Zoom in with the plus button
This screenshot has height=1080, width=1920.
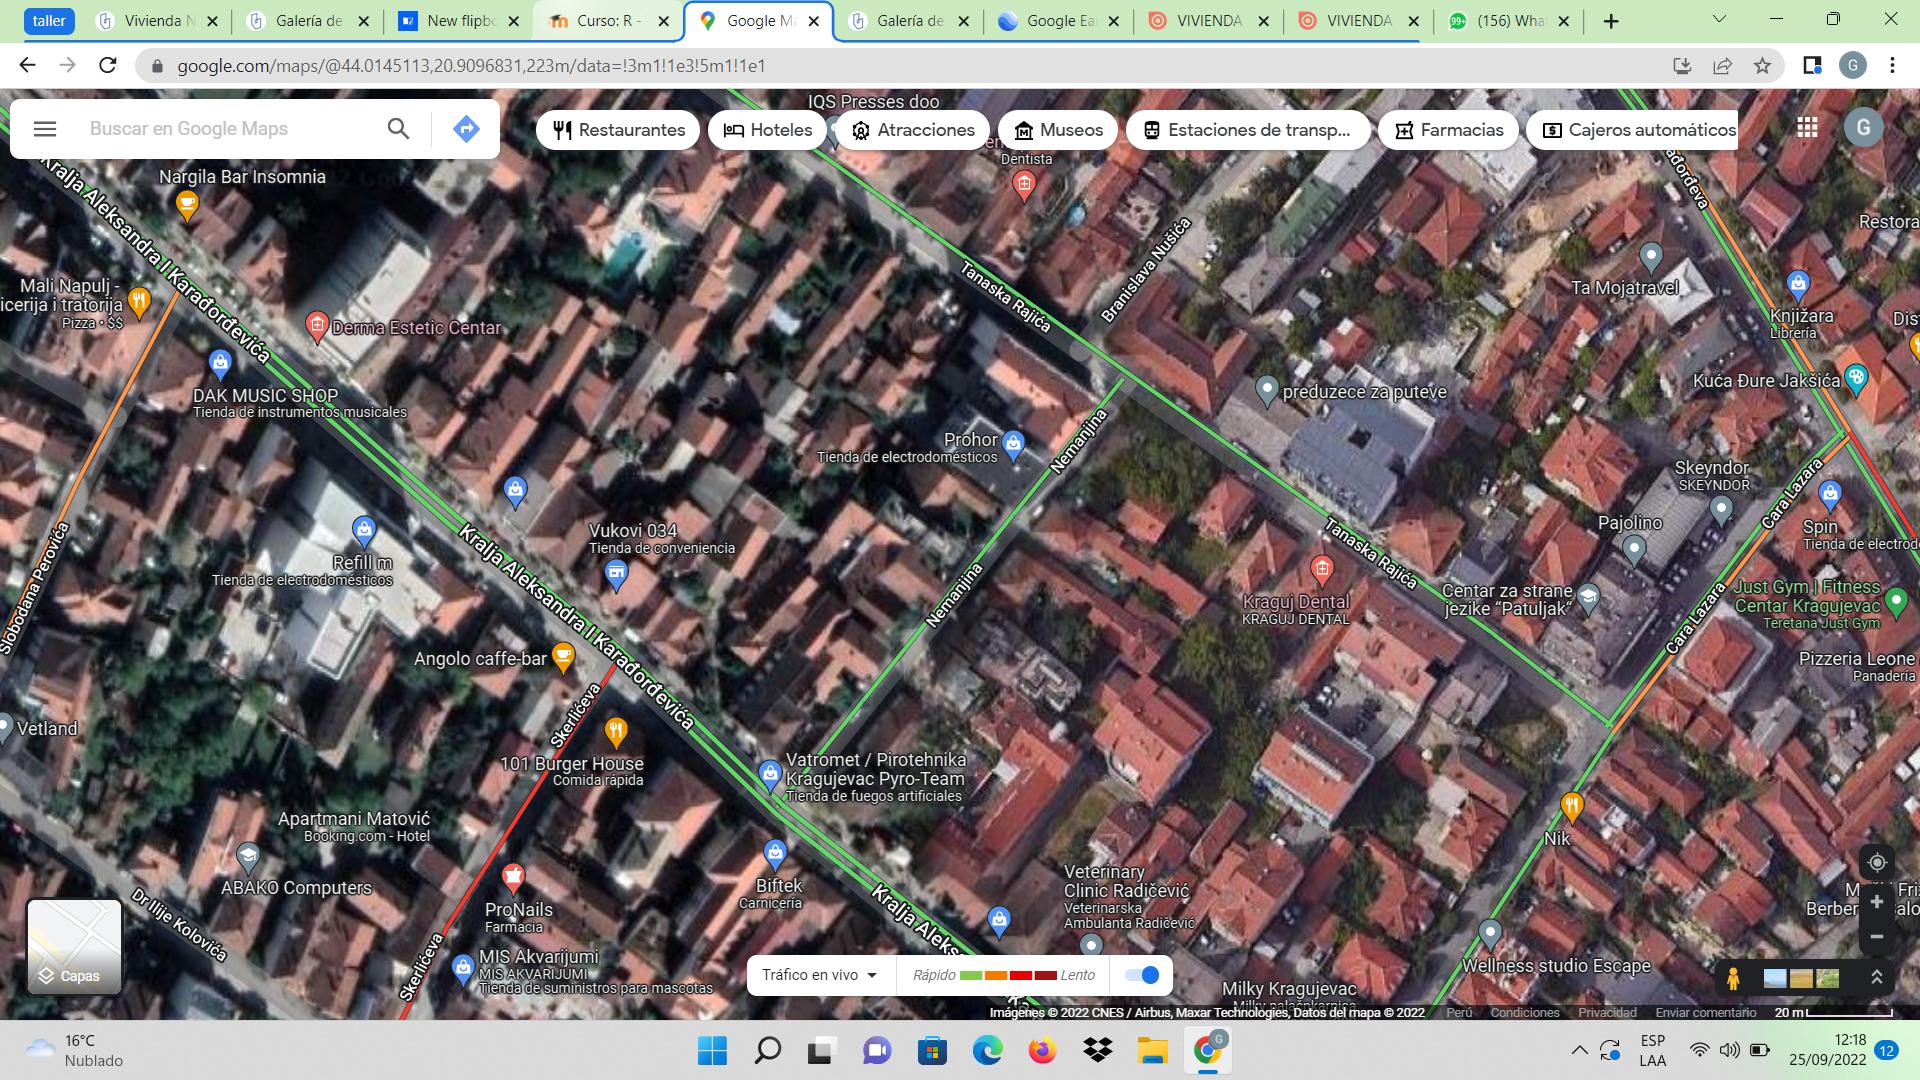point(1877,902)
